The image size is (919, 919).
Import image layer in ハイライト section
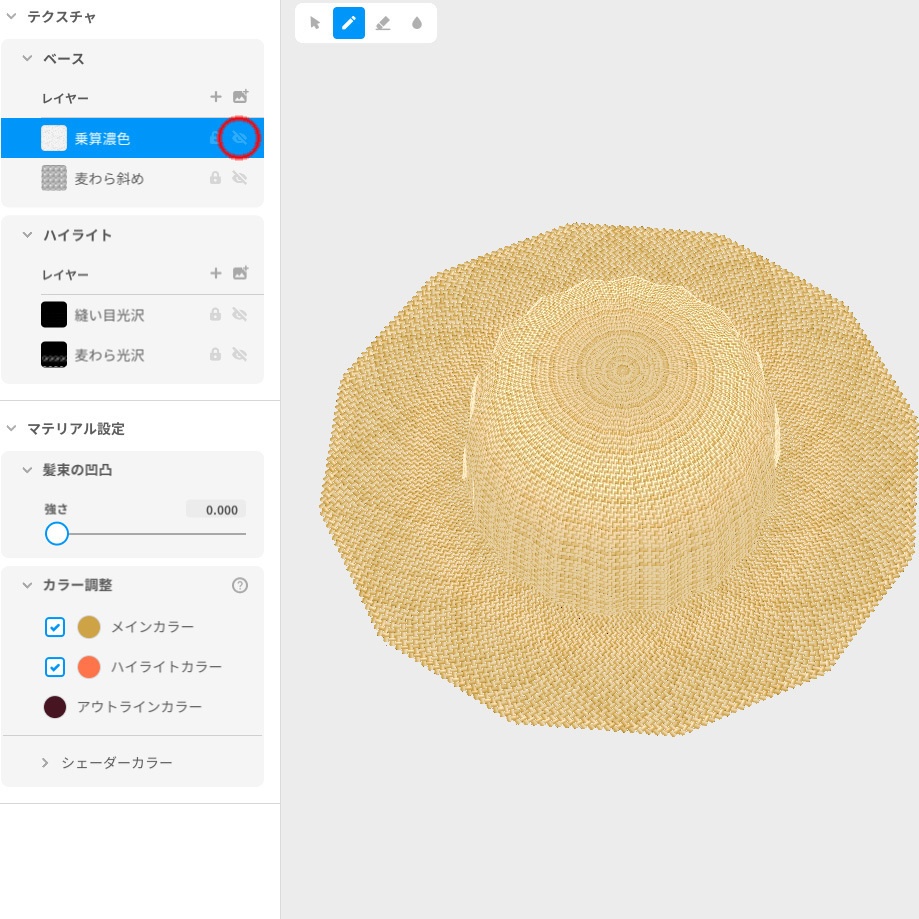(x=240, y=273)
